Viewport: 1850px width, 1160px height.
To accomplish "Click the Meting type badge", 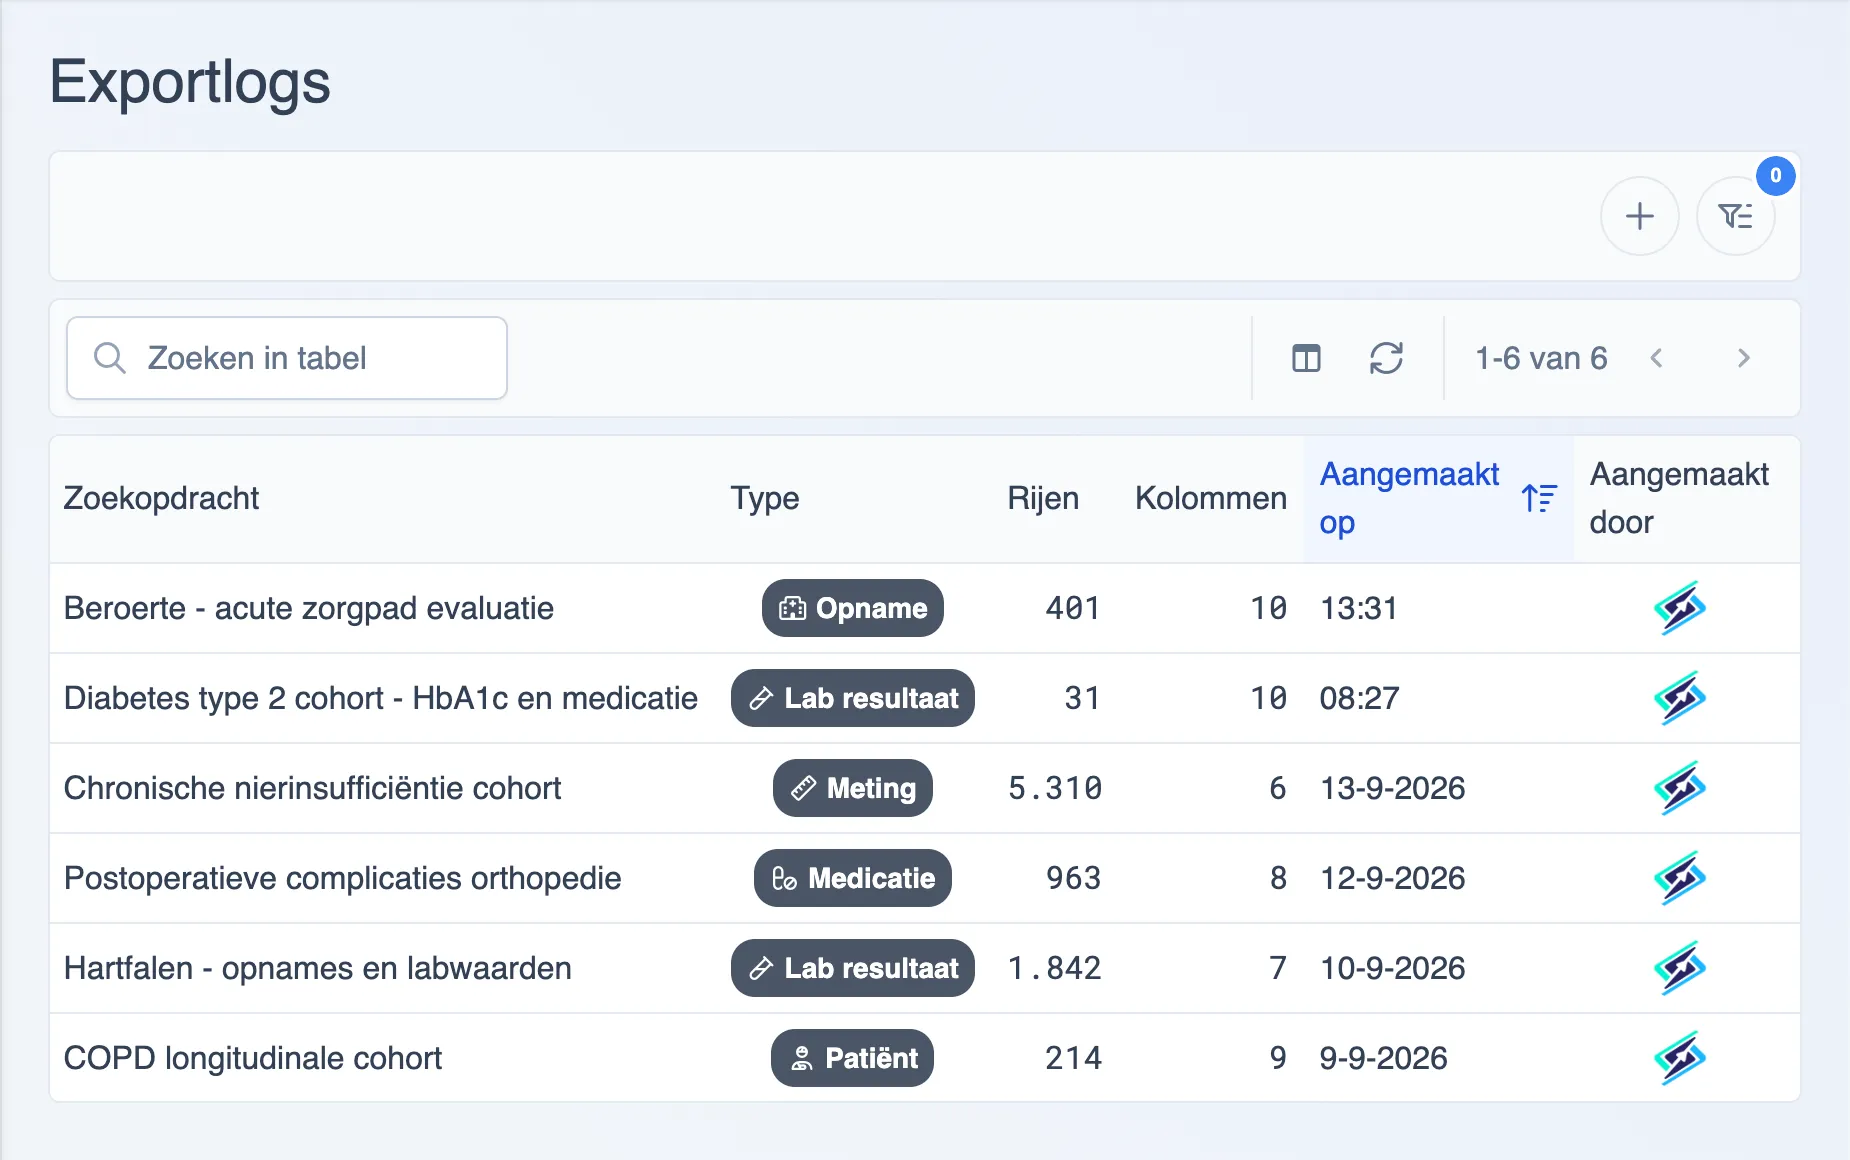I will (x=853, y=788).
